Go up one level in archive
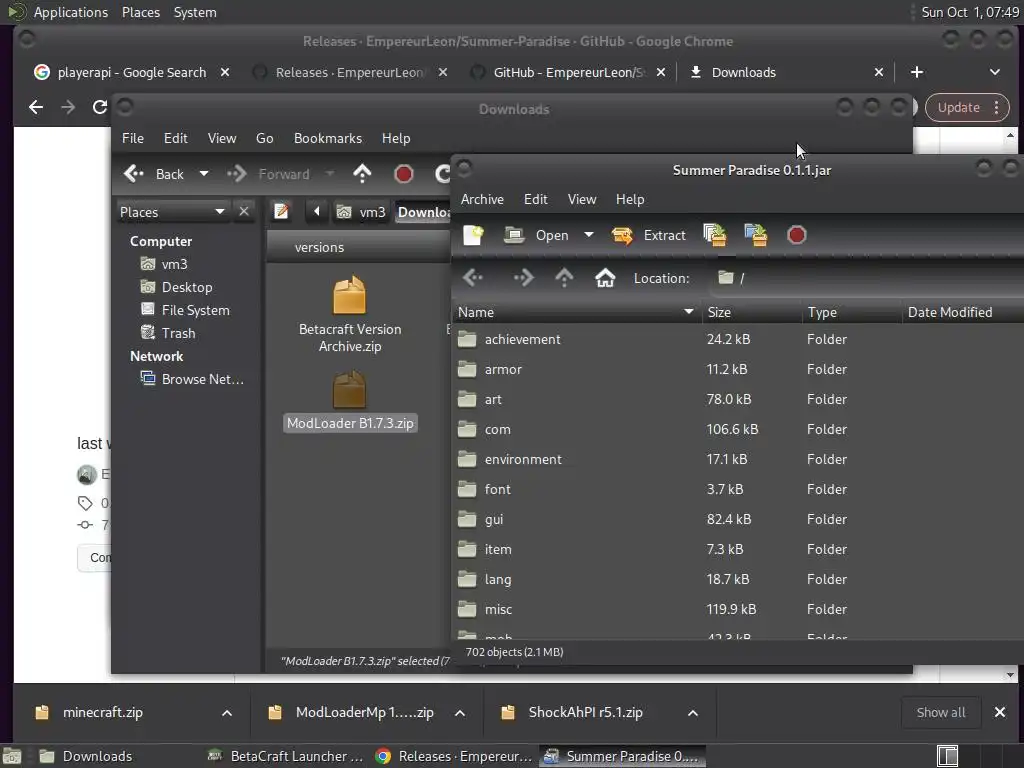This screenshot has height=768, width=1024. coord(564,278)
